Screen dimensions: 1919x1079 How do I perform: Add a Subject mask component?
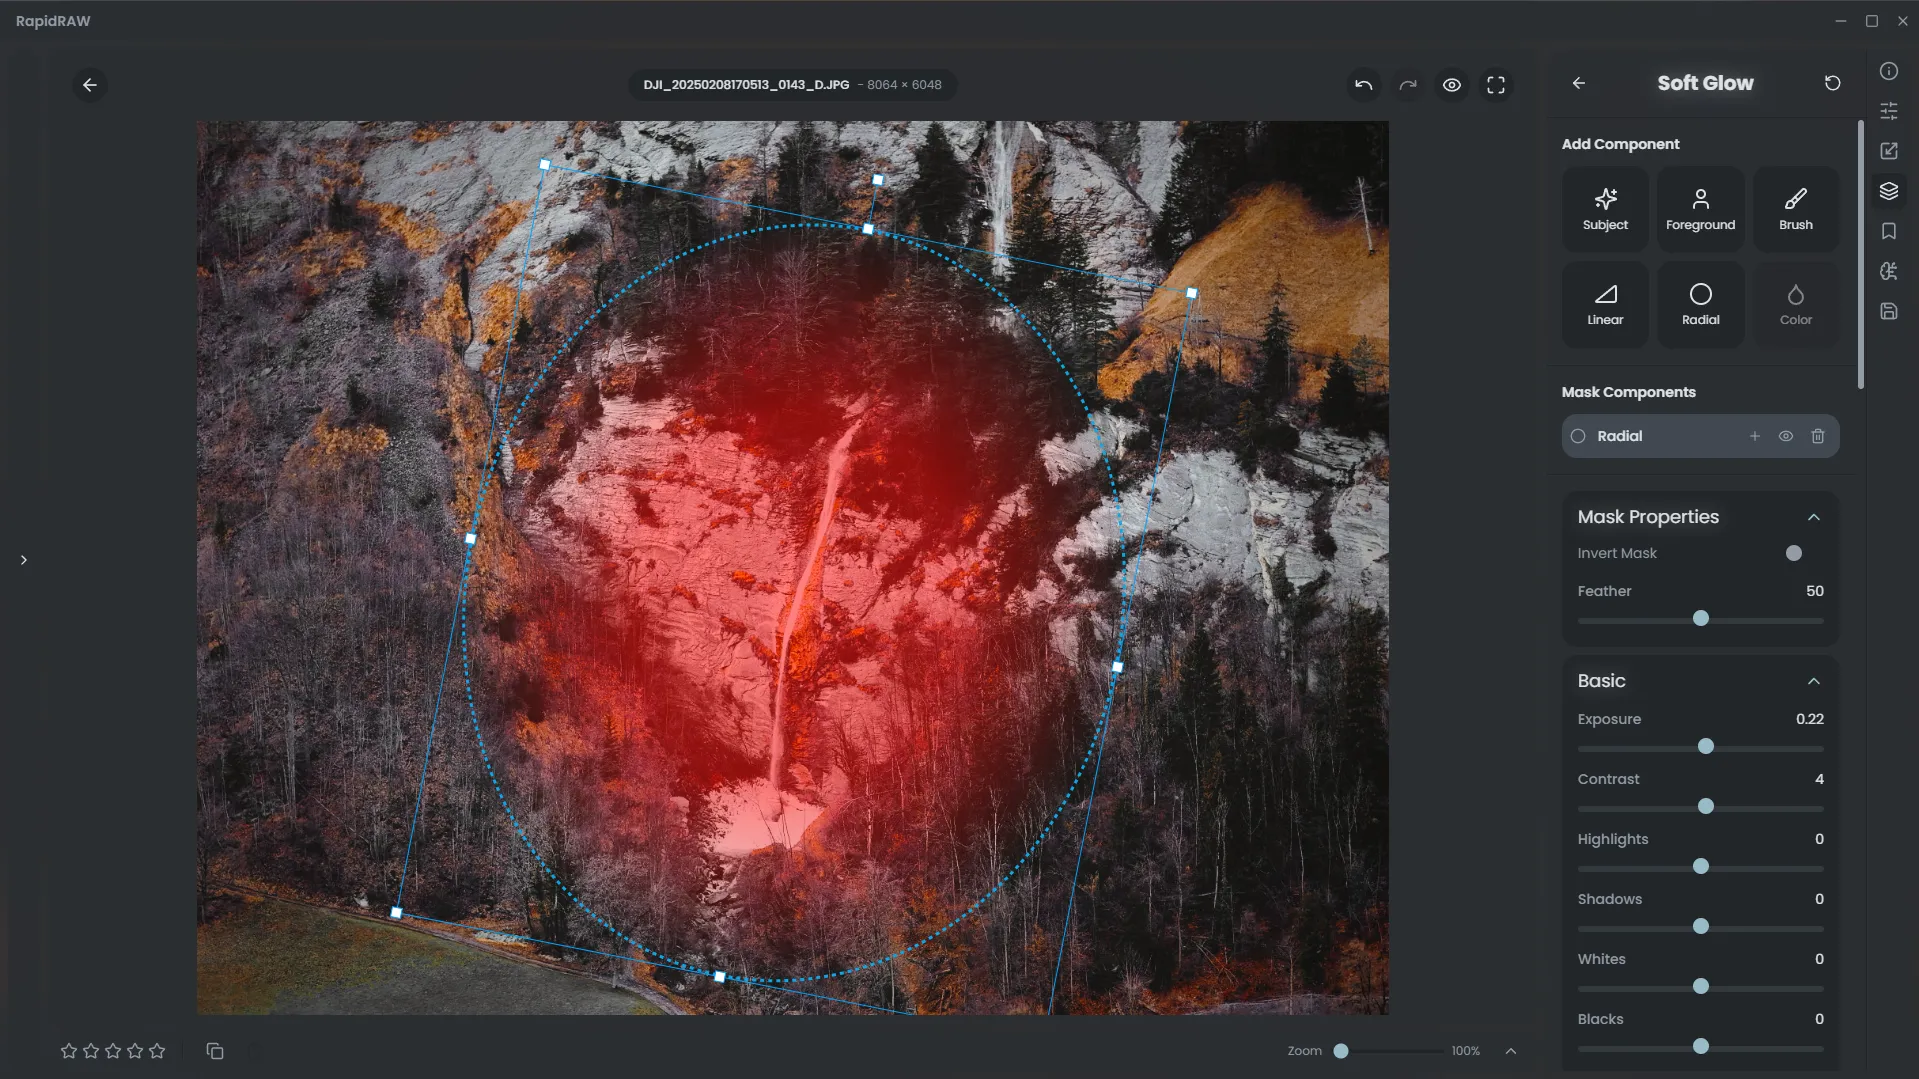(1604, 209)
